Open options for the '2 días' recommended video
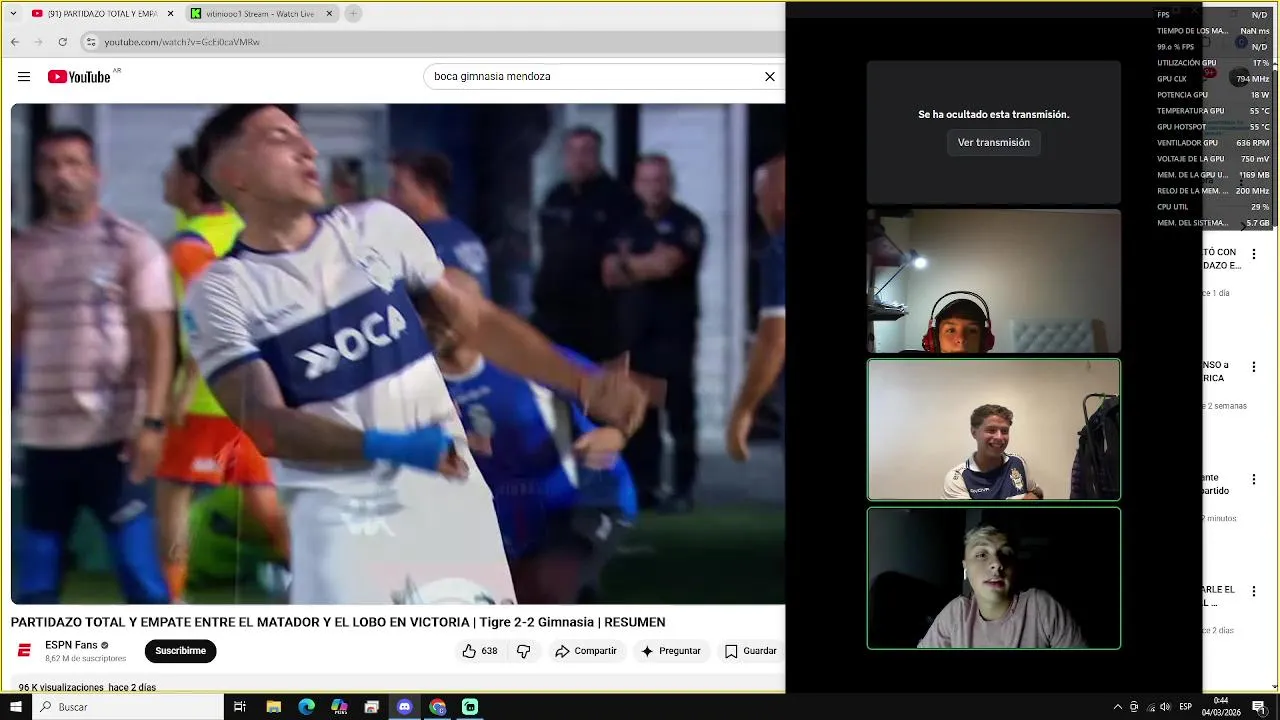 [x=1253, y=592]
